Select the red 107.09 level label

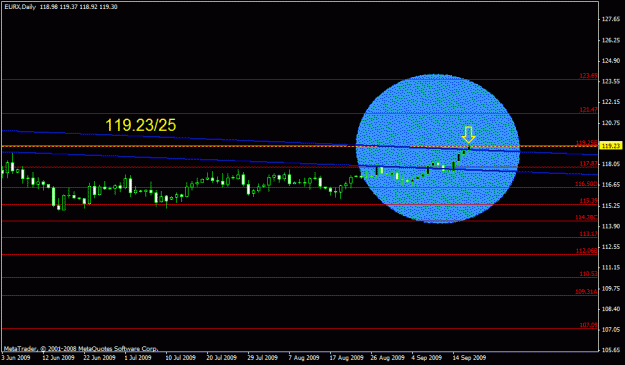point(589,325)
